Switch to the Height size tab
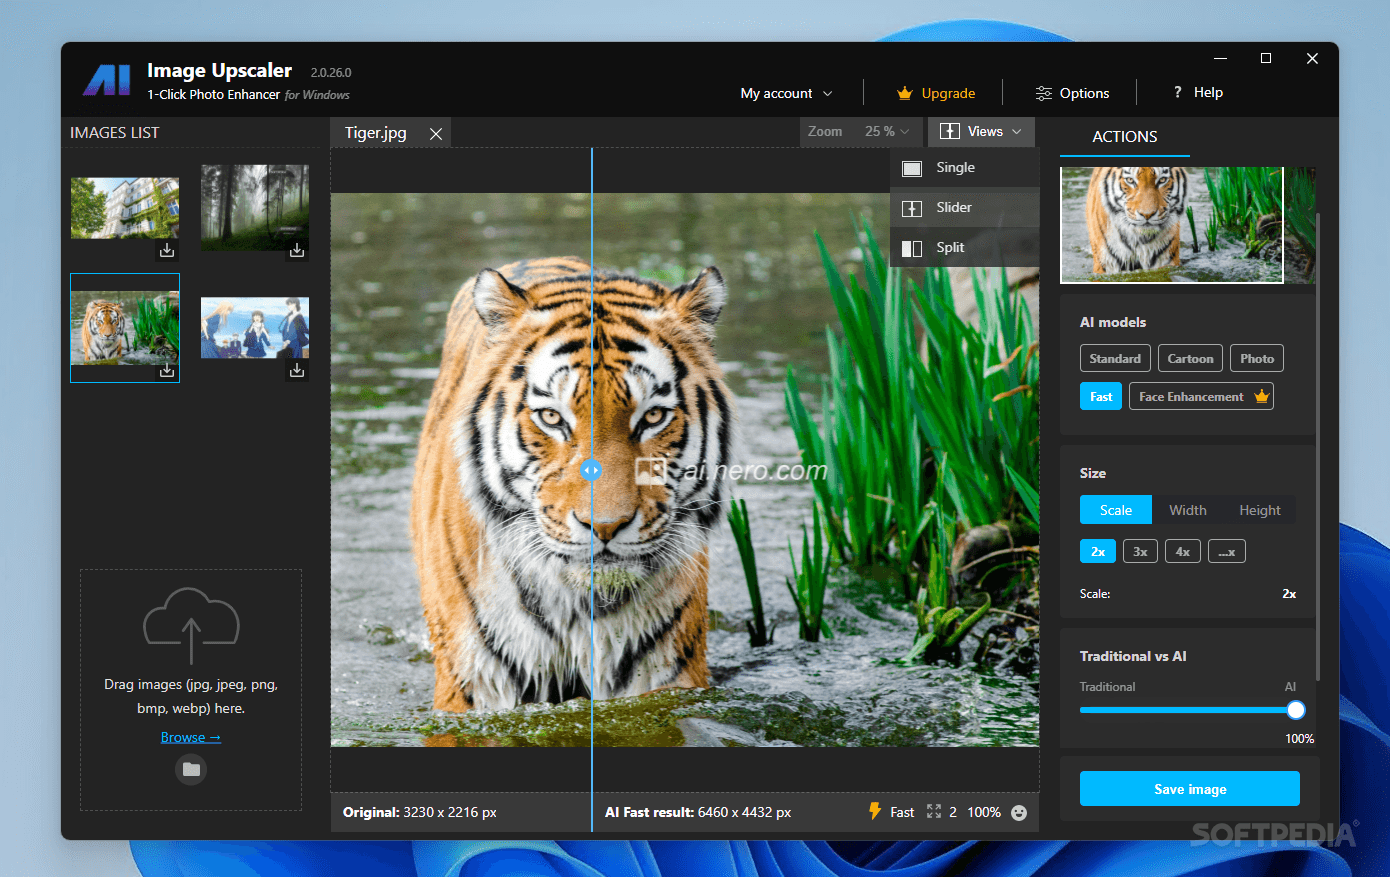The height and width of the screenshot is (877, 1390). 1260,510
